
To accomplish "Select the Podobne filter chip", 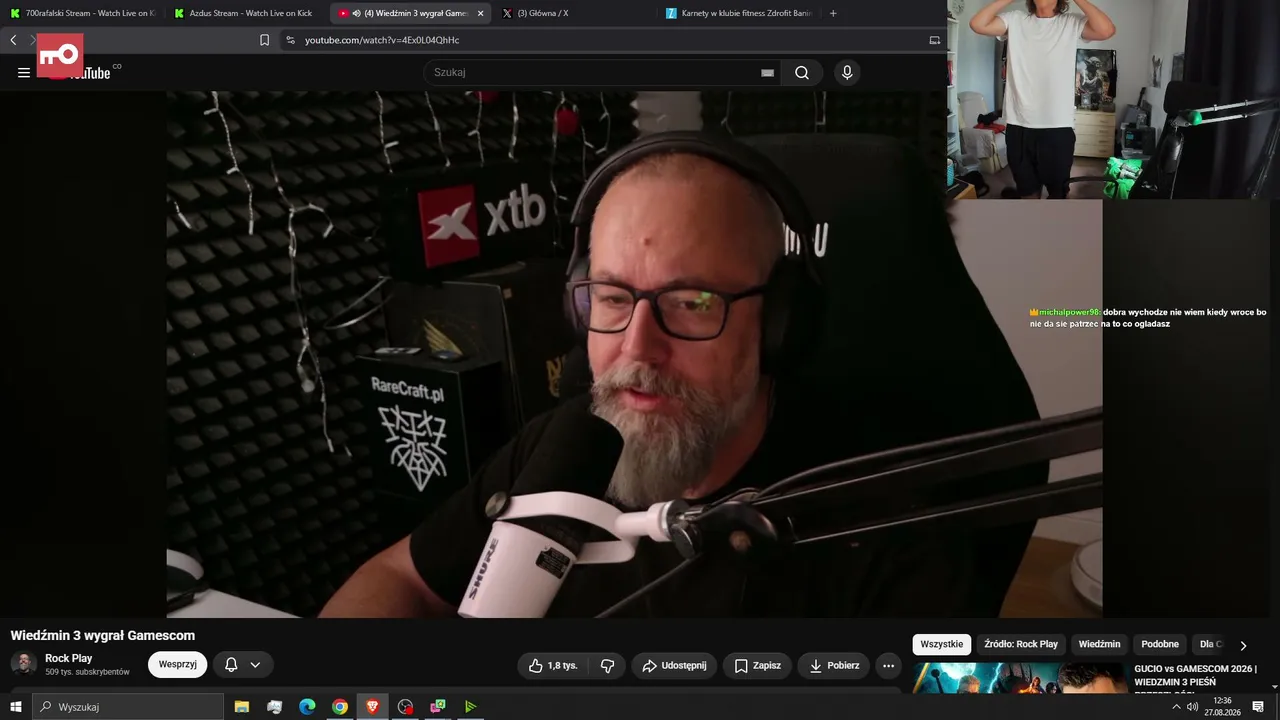I will [x=1160, y=644].
